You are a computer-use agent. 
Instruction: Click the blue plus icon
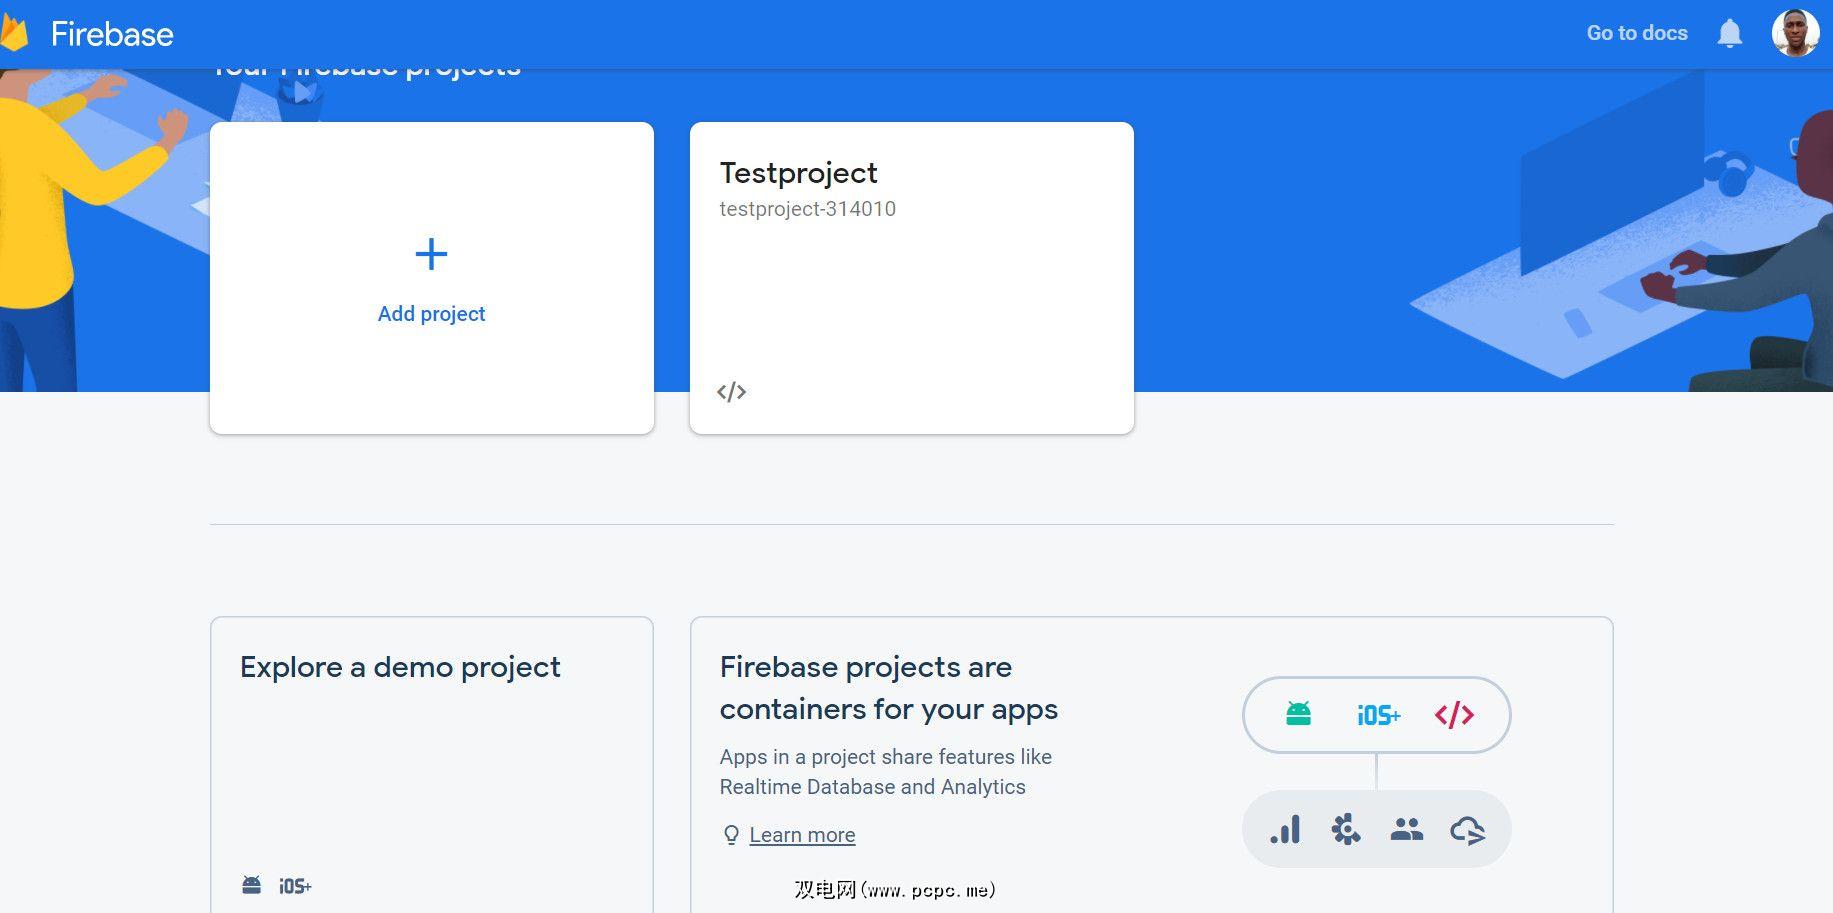point(431,254)
